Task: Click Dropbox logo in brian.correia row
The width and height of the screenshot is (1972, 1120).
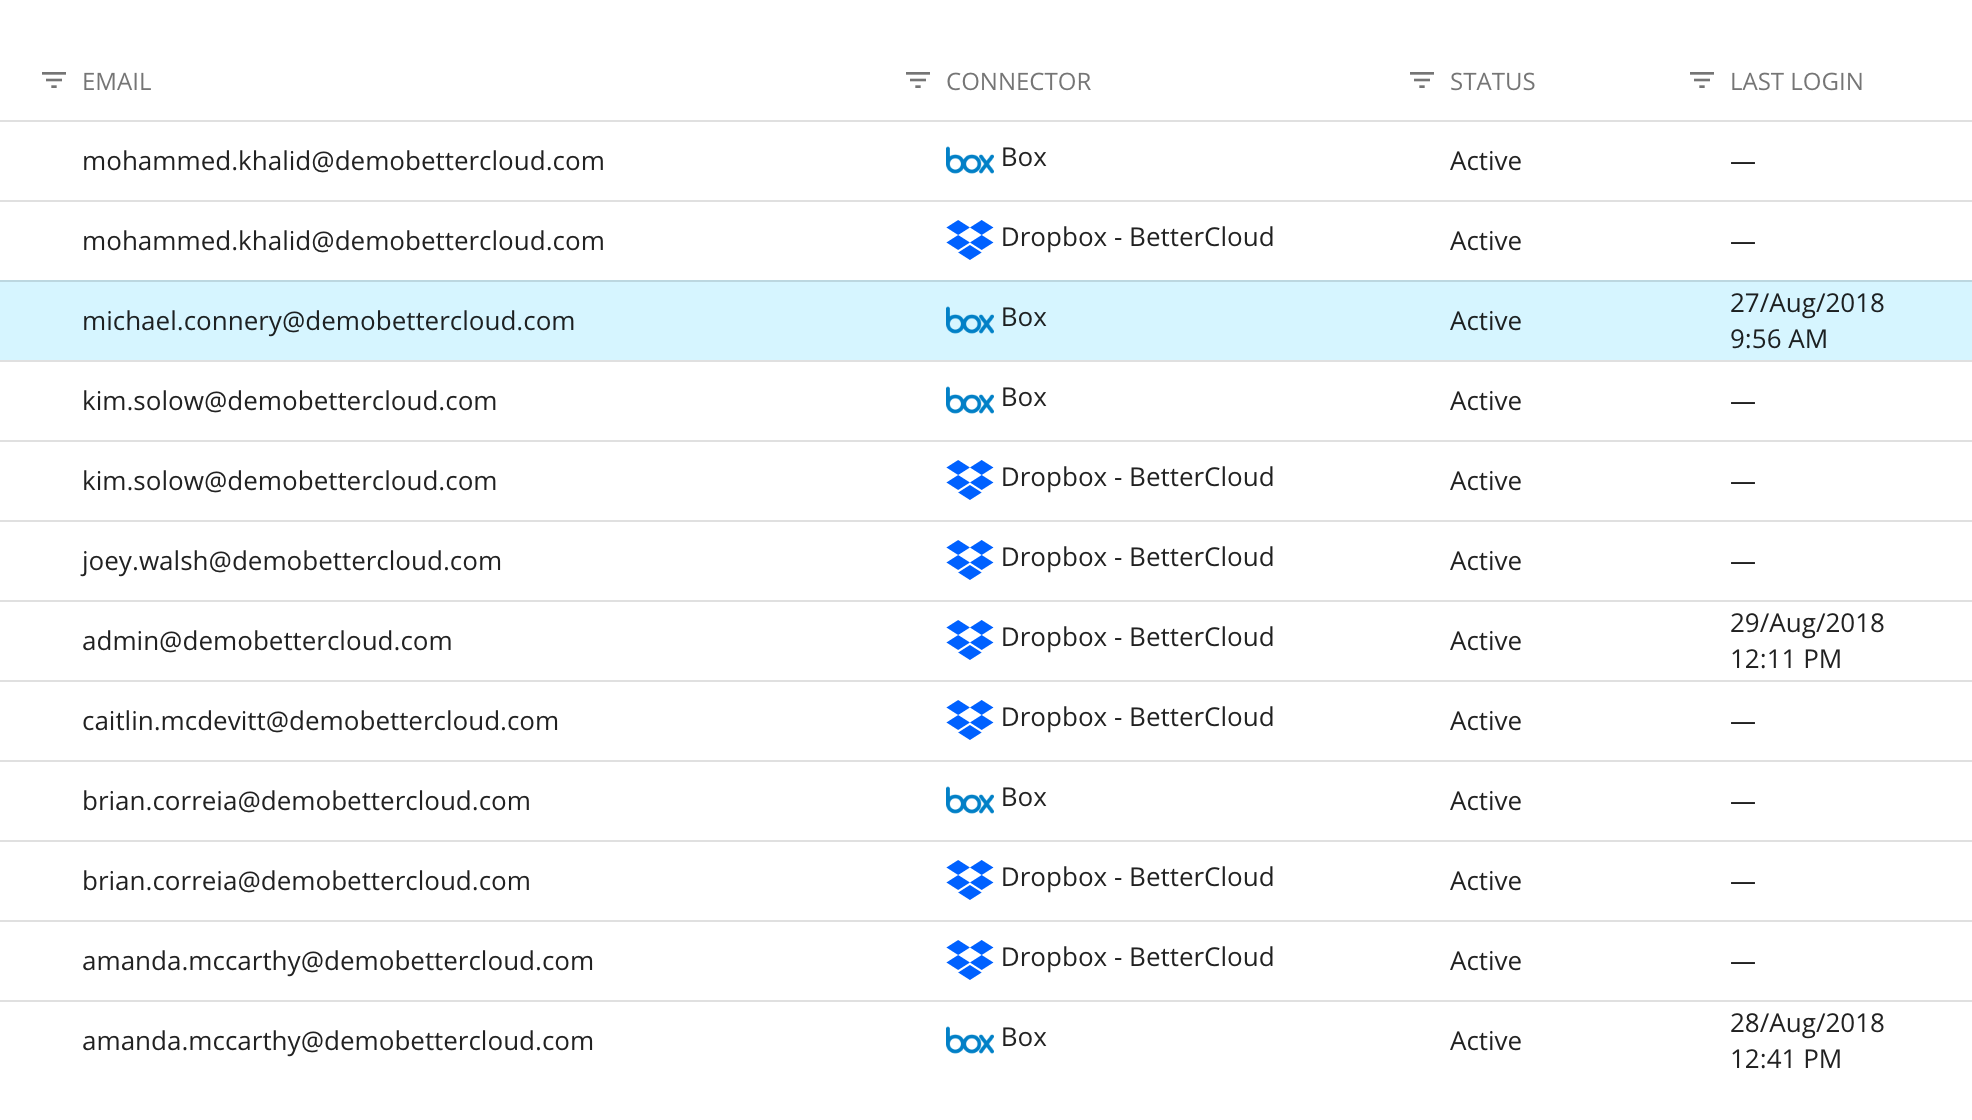Action: pyautogui.click(x=969, y=879)
